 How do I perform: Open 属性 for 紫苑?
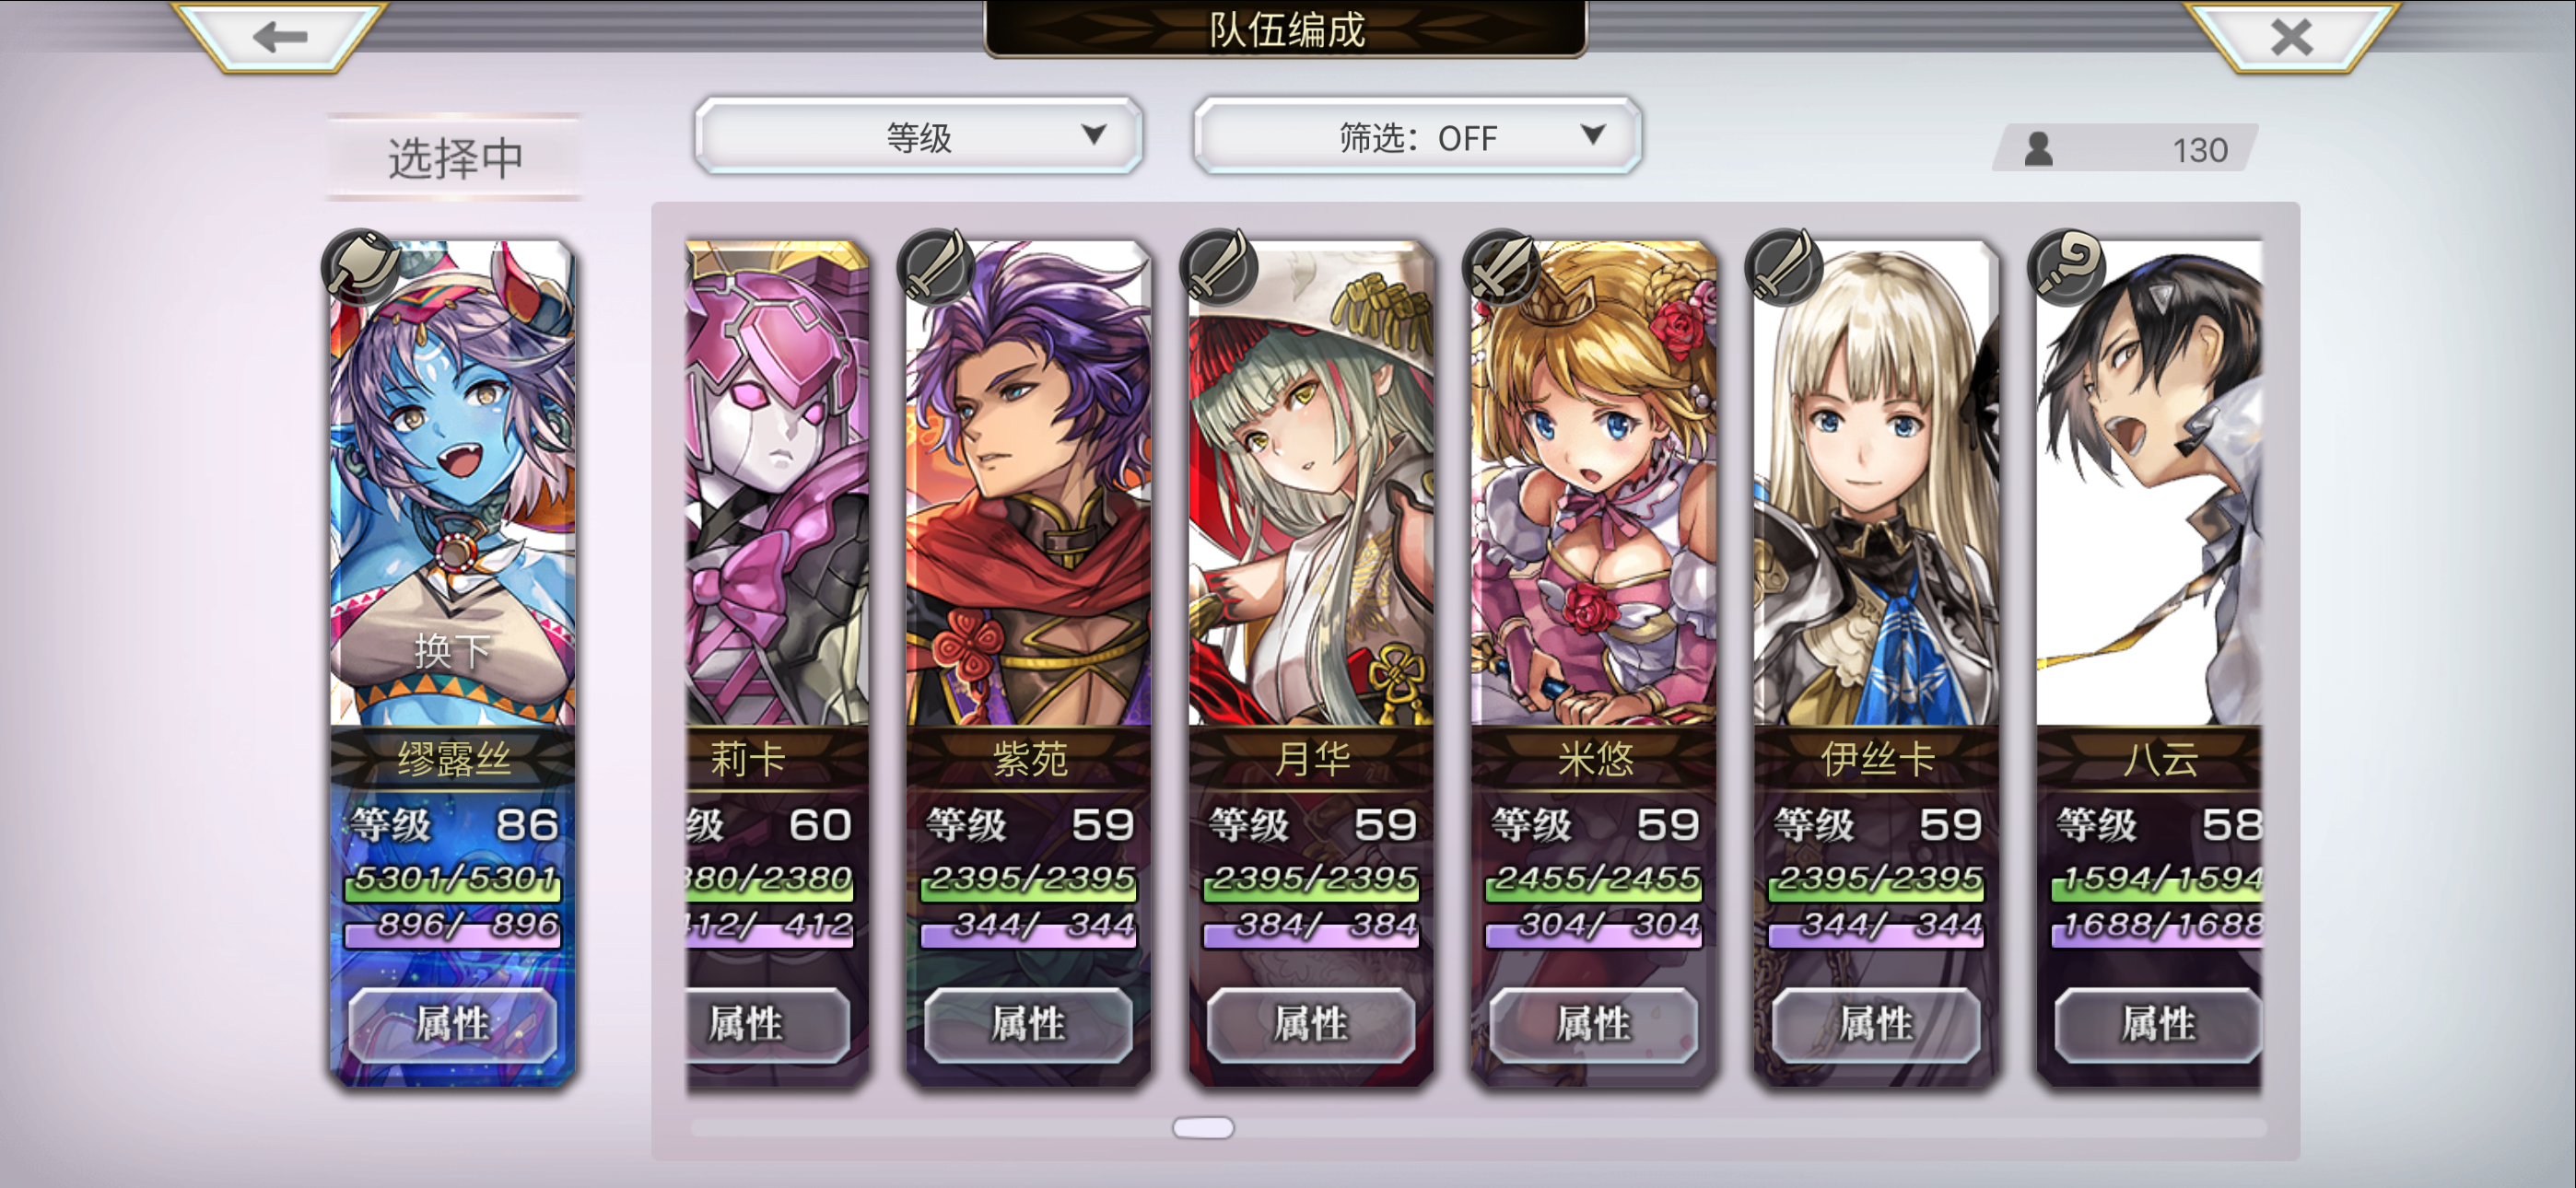(x=1028, y=1024)
